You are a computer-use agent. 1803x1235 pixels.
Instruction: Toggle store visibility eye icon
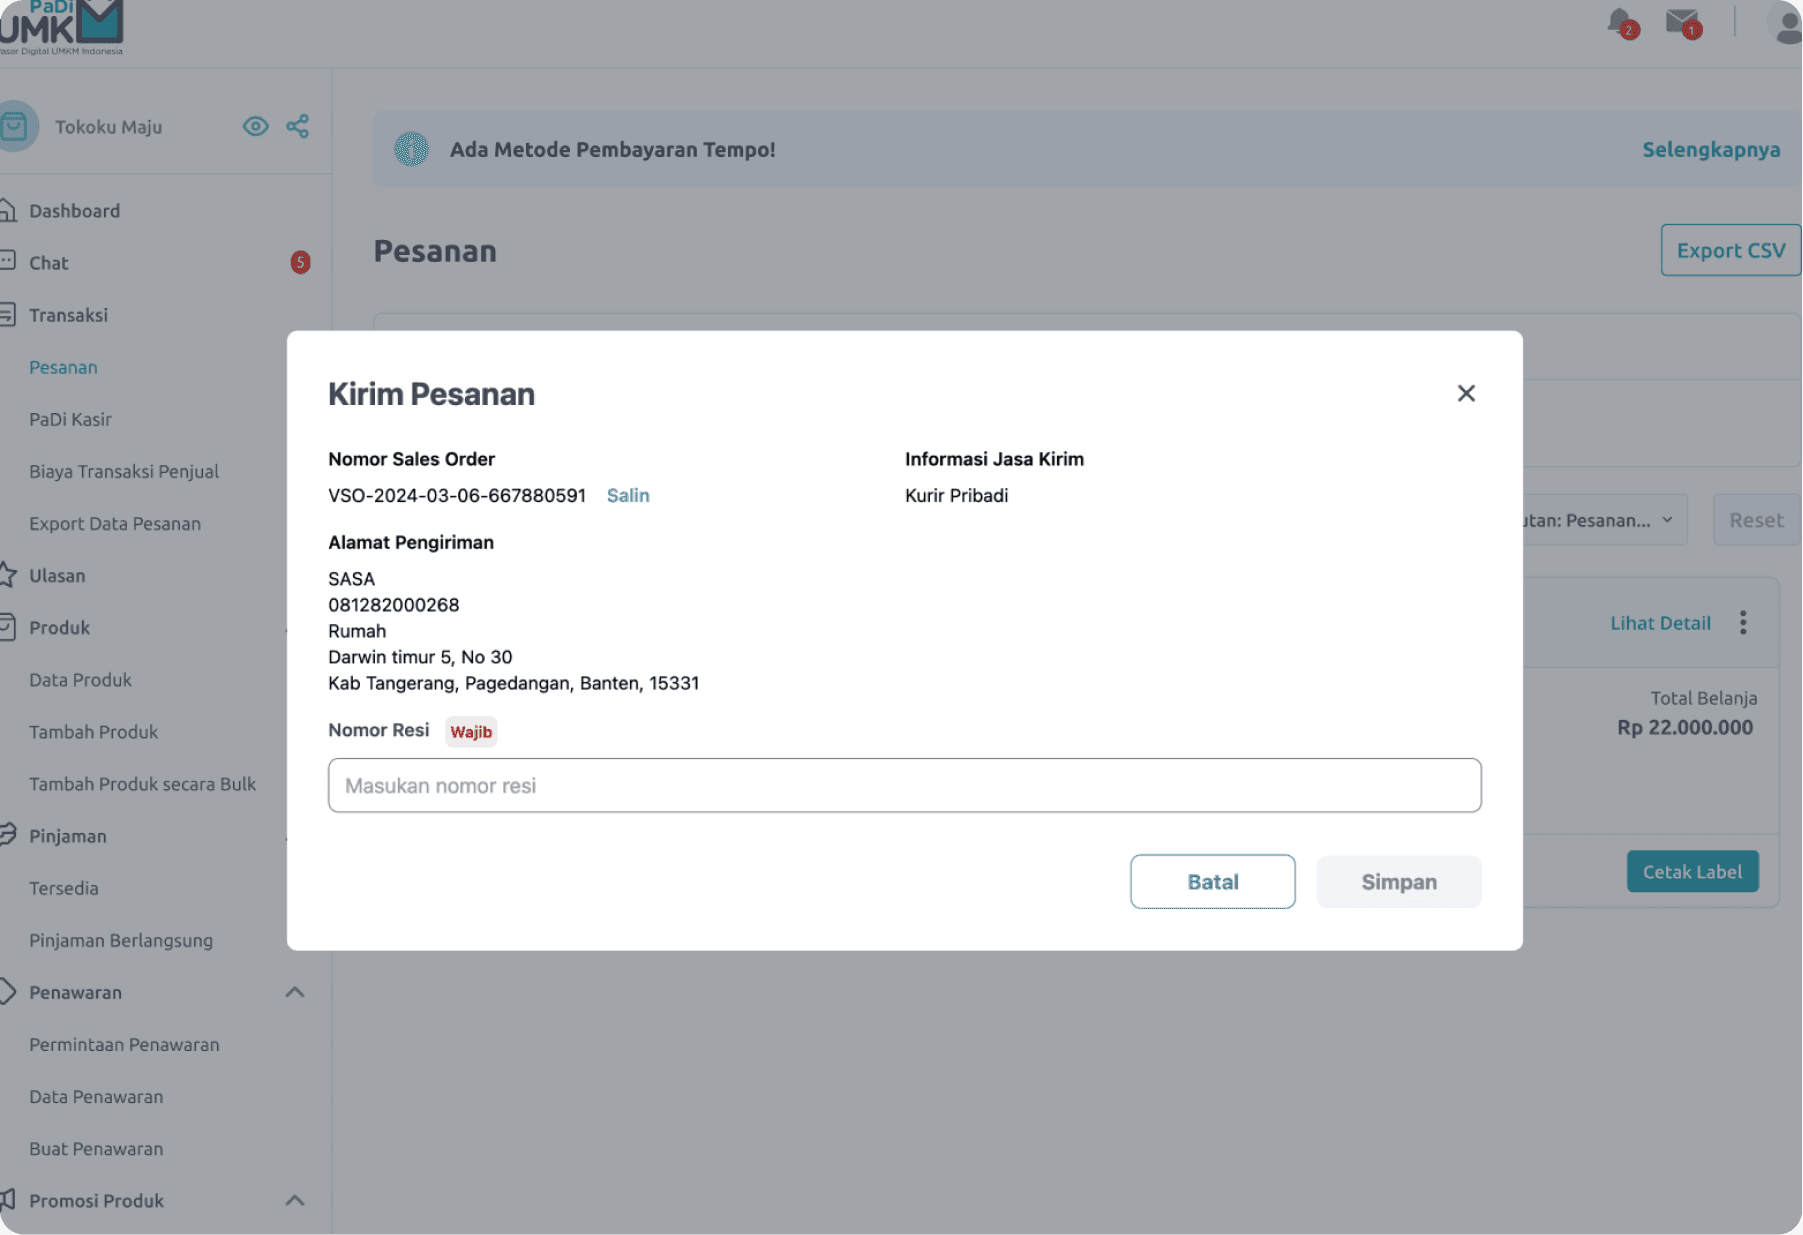coord(256,126)
